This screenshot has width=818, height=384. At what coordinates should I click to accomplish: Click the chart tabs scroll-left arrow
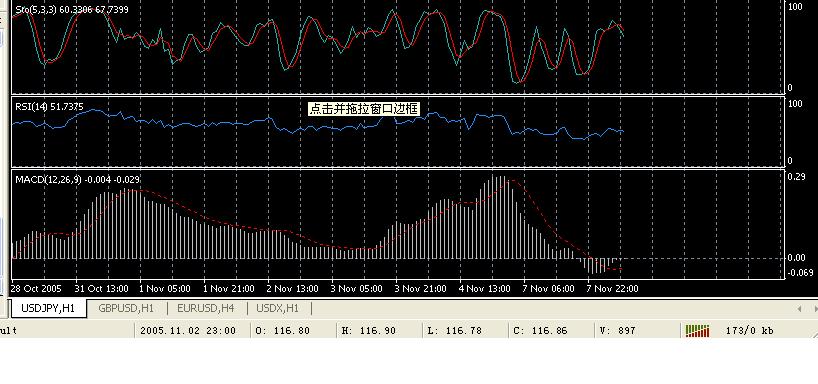[x=800, y=309]
